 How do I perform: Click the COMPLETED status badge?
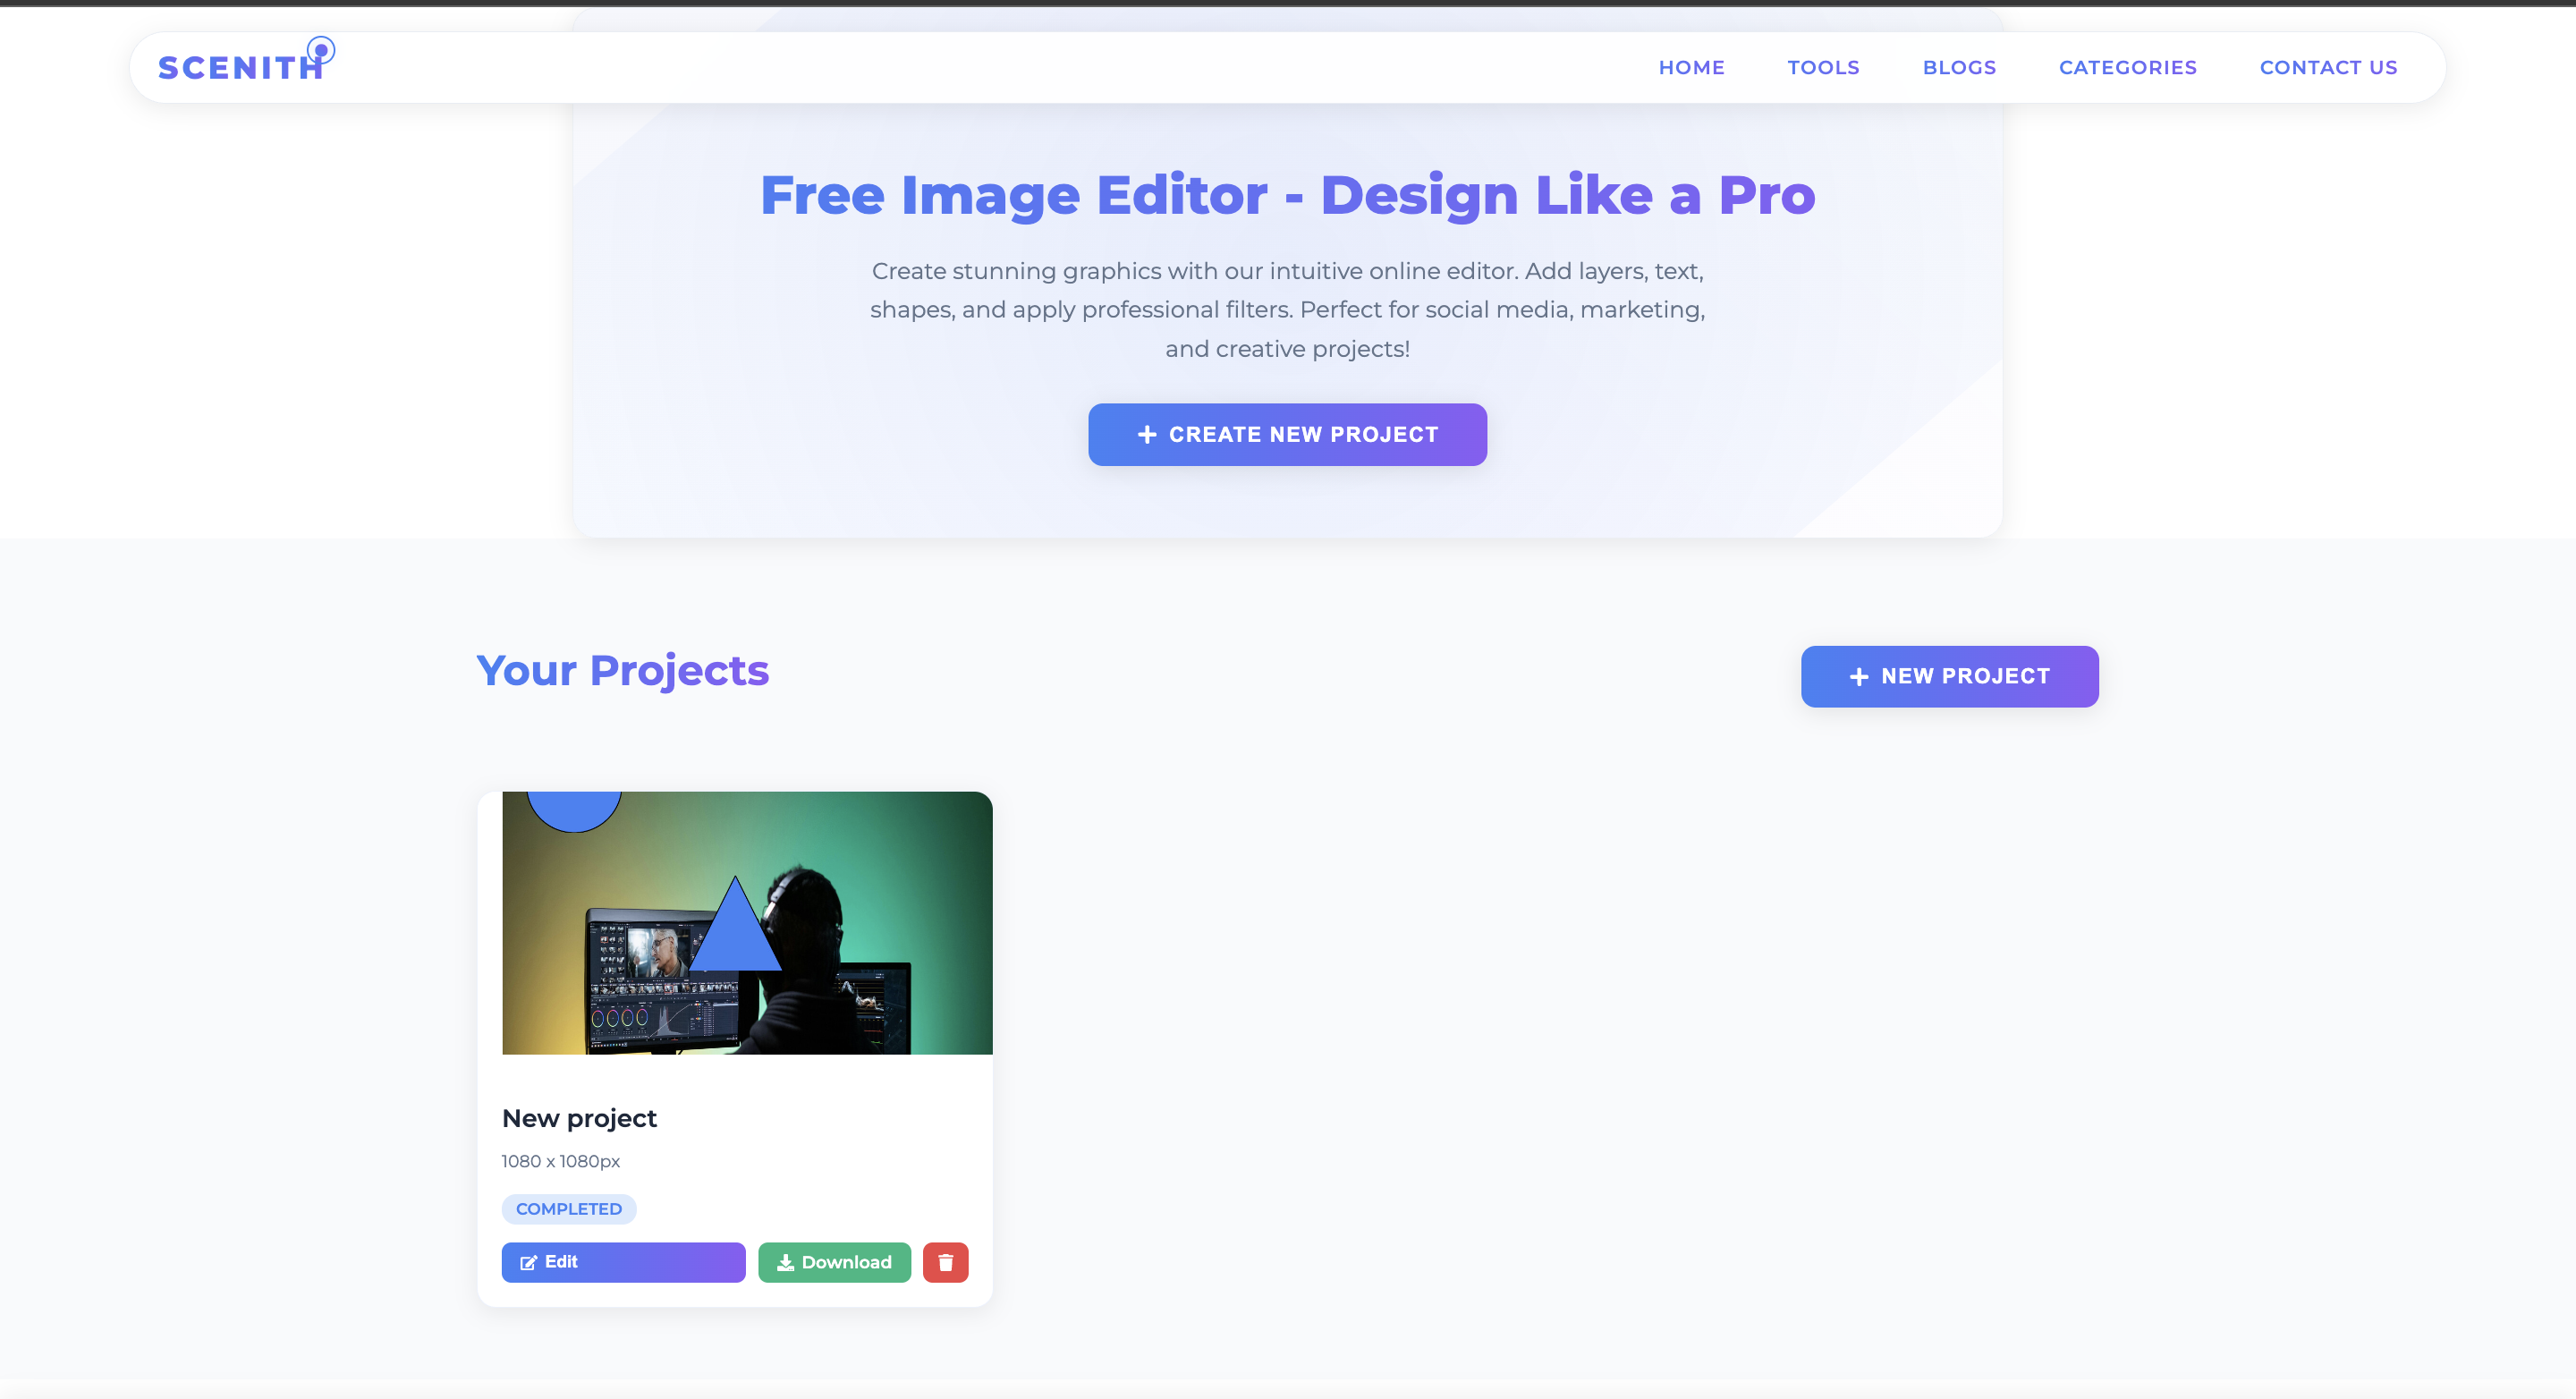(x=568, y=1208)
